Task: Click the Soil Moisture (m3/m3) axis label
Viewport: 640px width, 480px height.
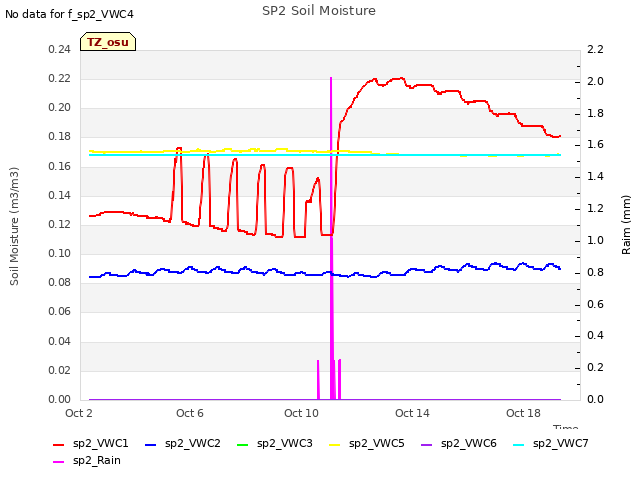Action: (x=14, y=226)
